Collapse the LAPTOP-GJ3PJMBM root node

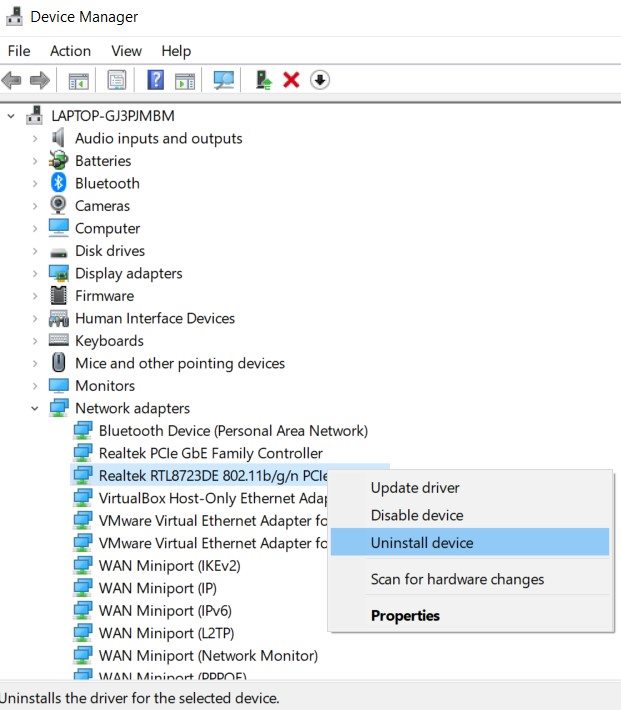pos(11,116)
